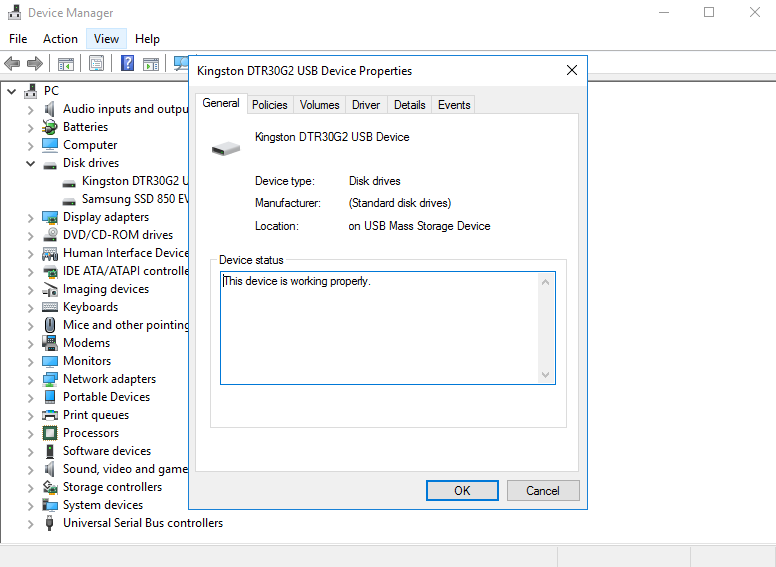Click the Network adapters icon
The image size is (776, 567).
[x=49, y=379]
